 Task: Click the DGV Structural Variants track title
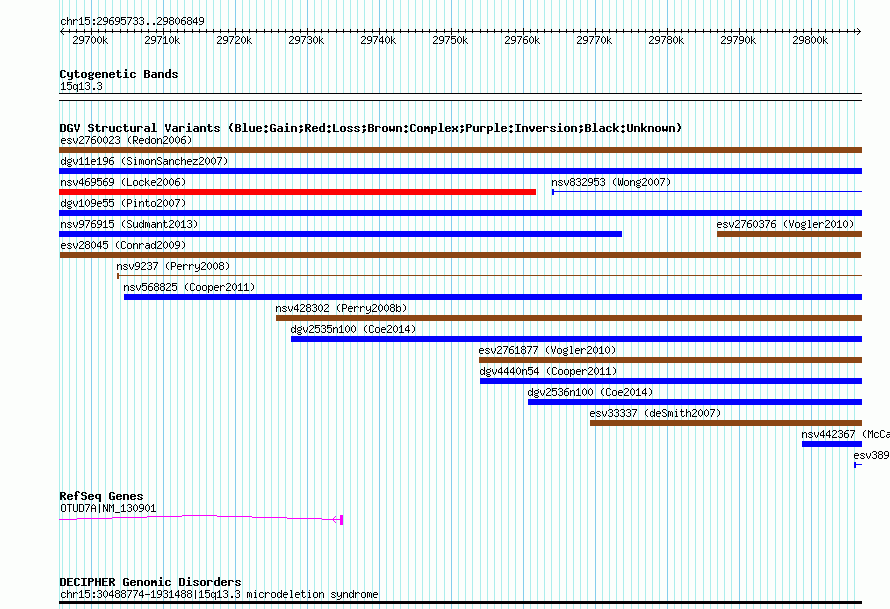tap(371, 128)
